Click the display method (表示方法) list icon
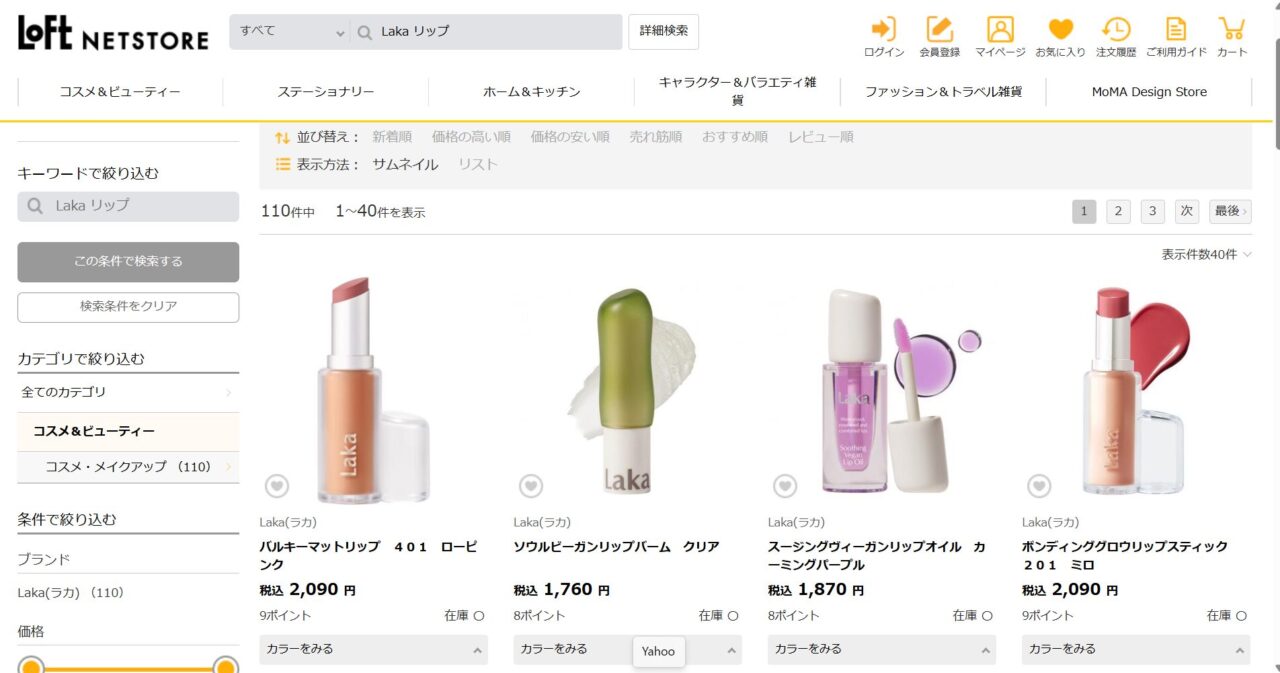Screen dimensions: 1280x673 [x=283, y=165]
